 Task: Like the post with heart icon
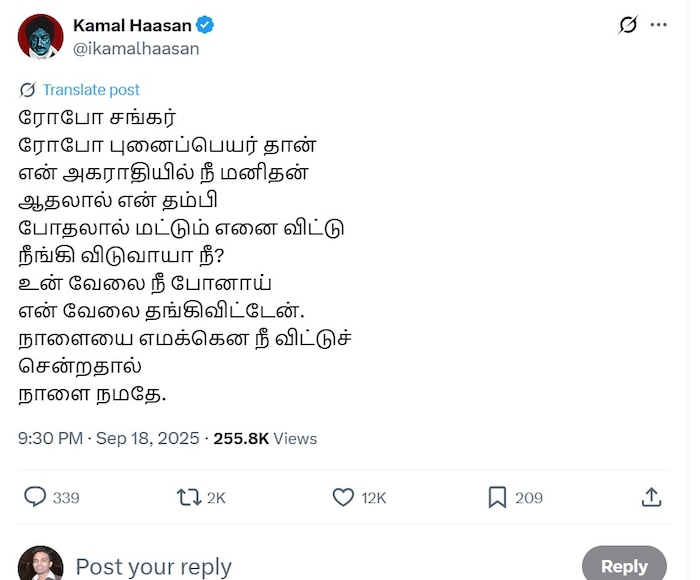343,497
